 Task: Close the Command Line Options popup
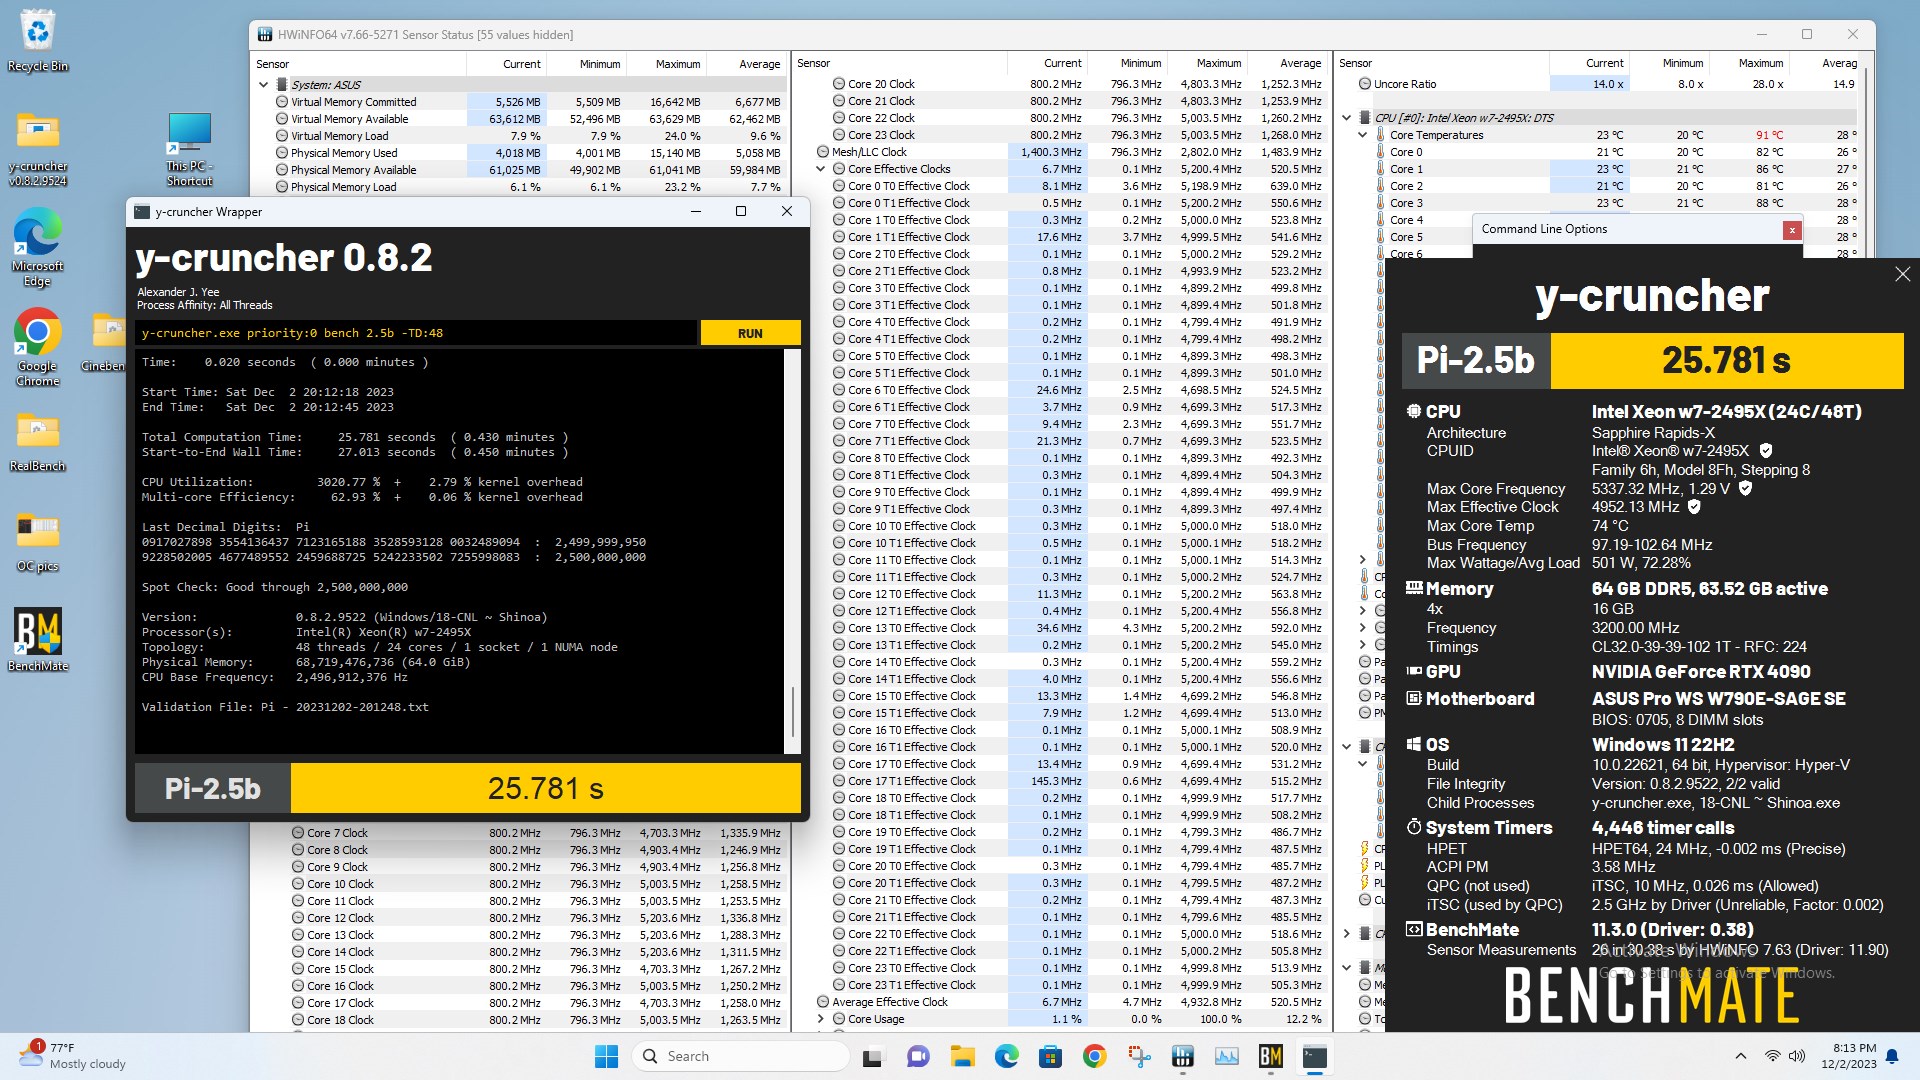coord(1792,230)
